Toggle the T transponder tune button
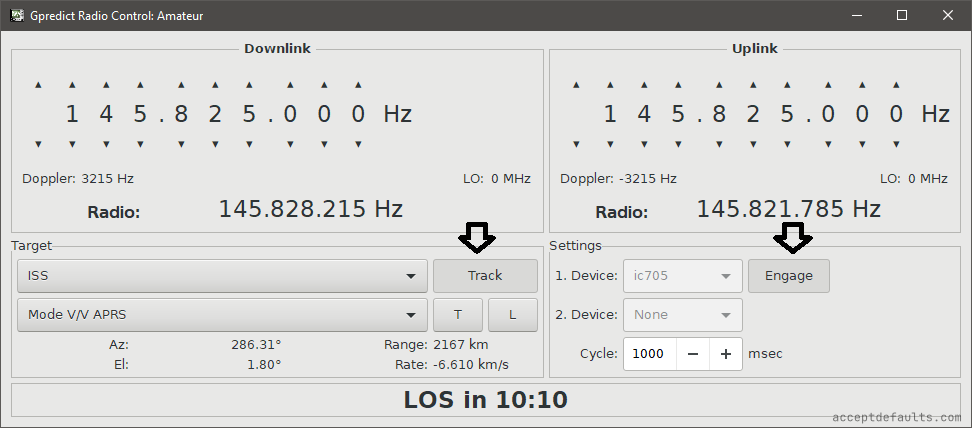Image resolution: width=972 pixels, height=428 pixels. coord(458,314)
